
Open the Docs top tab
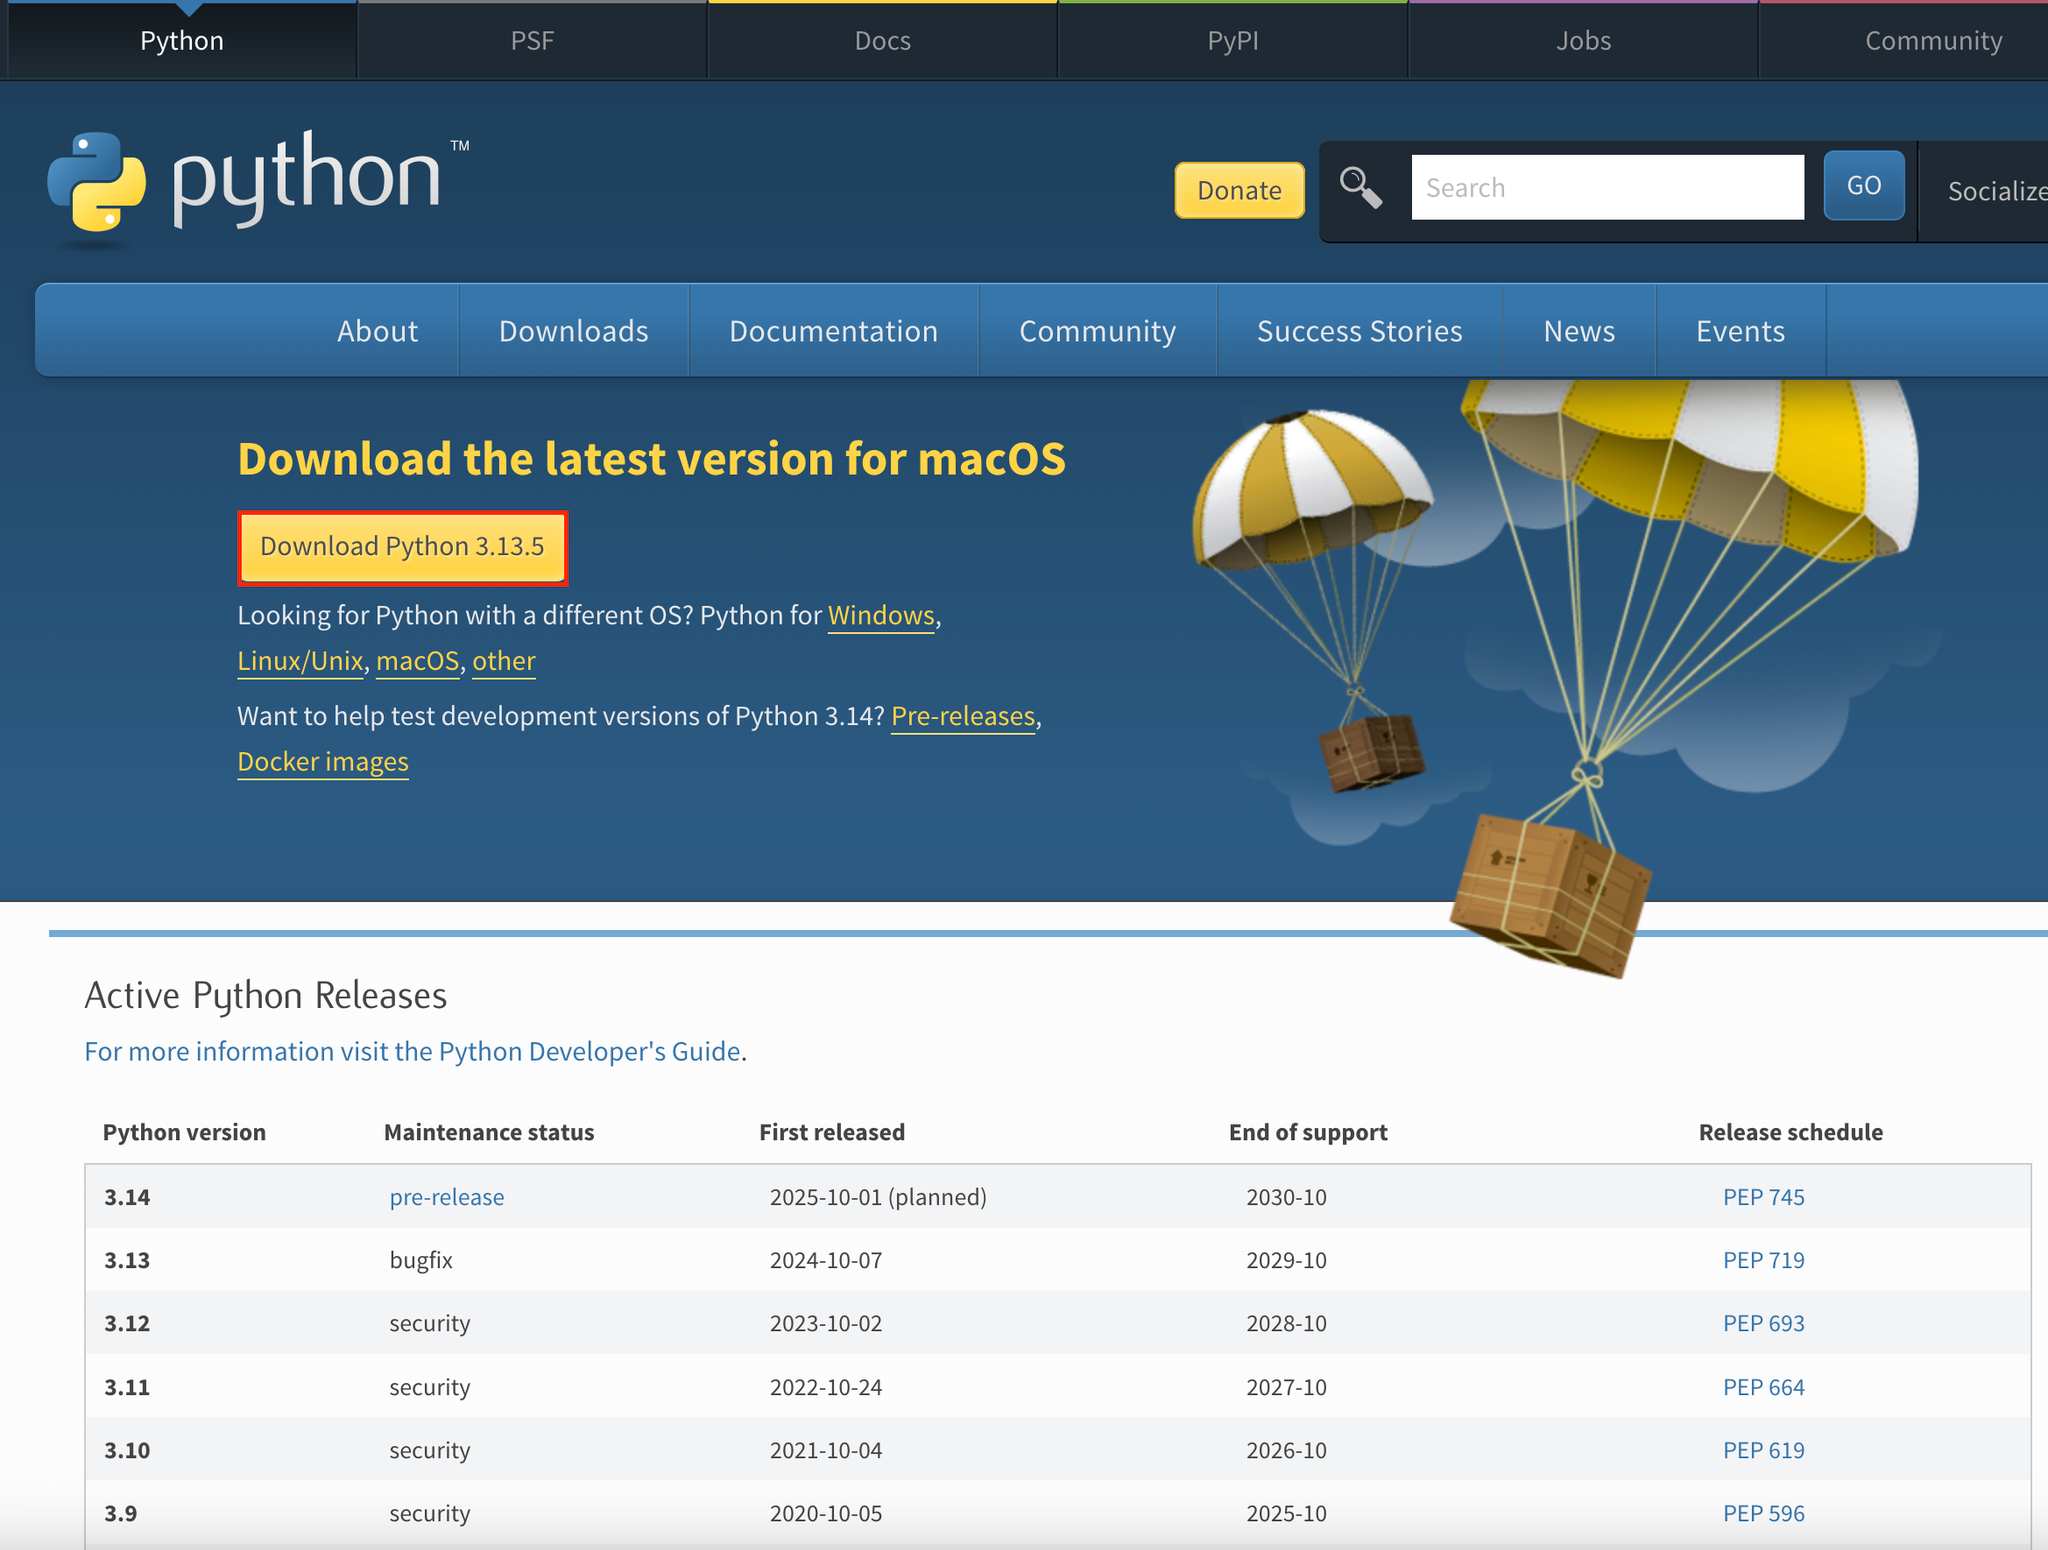click(883, 40)
